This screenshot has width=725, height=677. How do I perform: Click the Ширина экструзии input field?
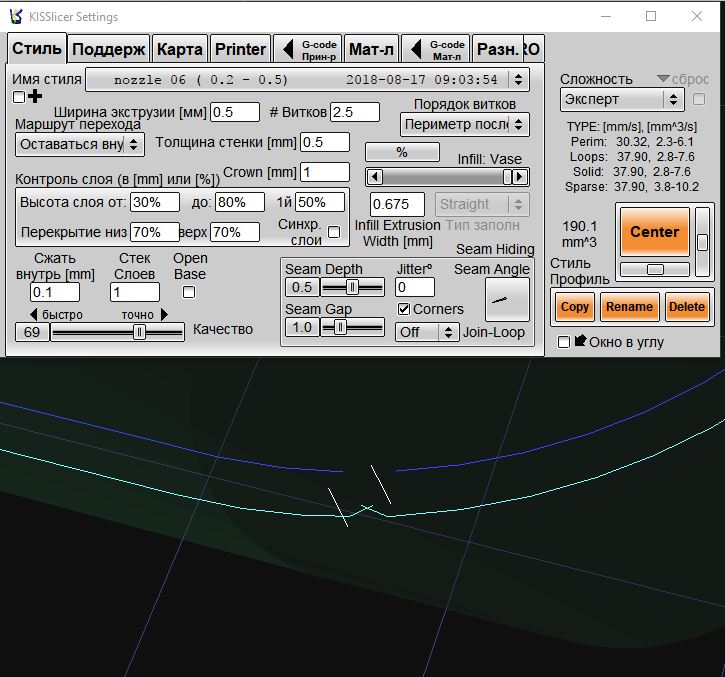pos(234,112)
